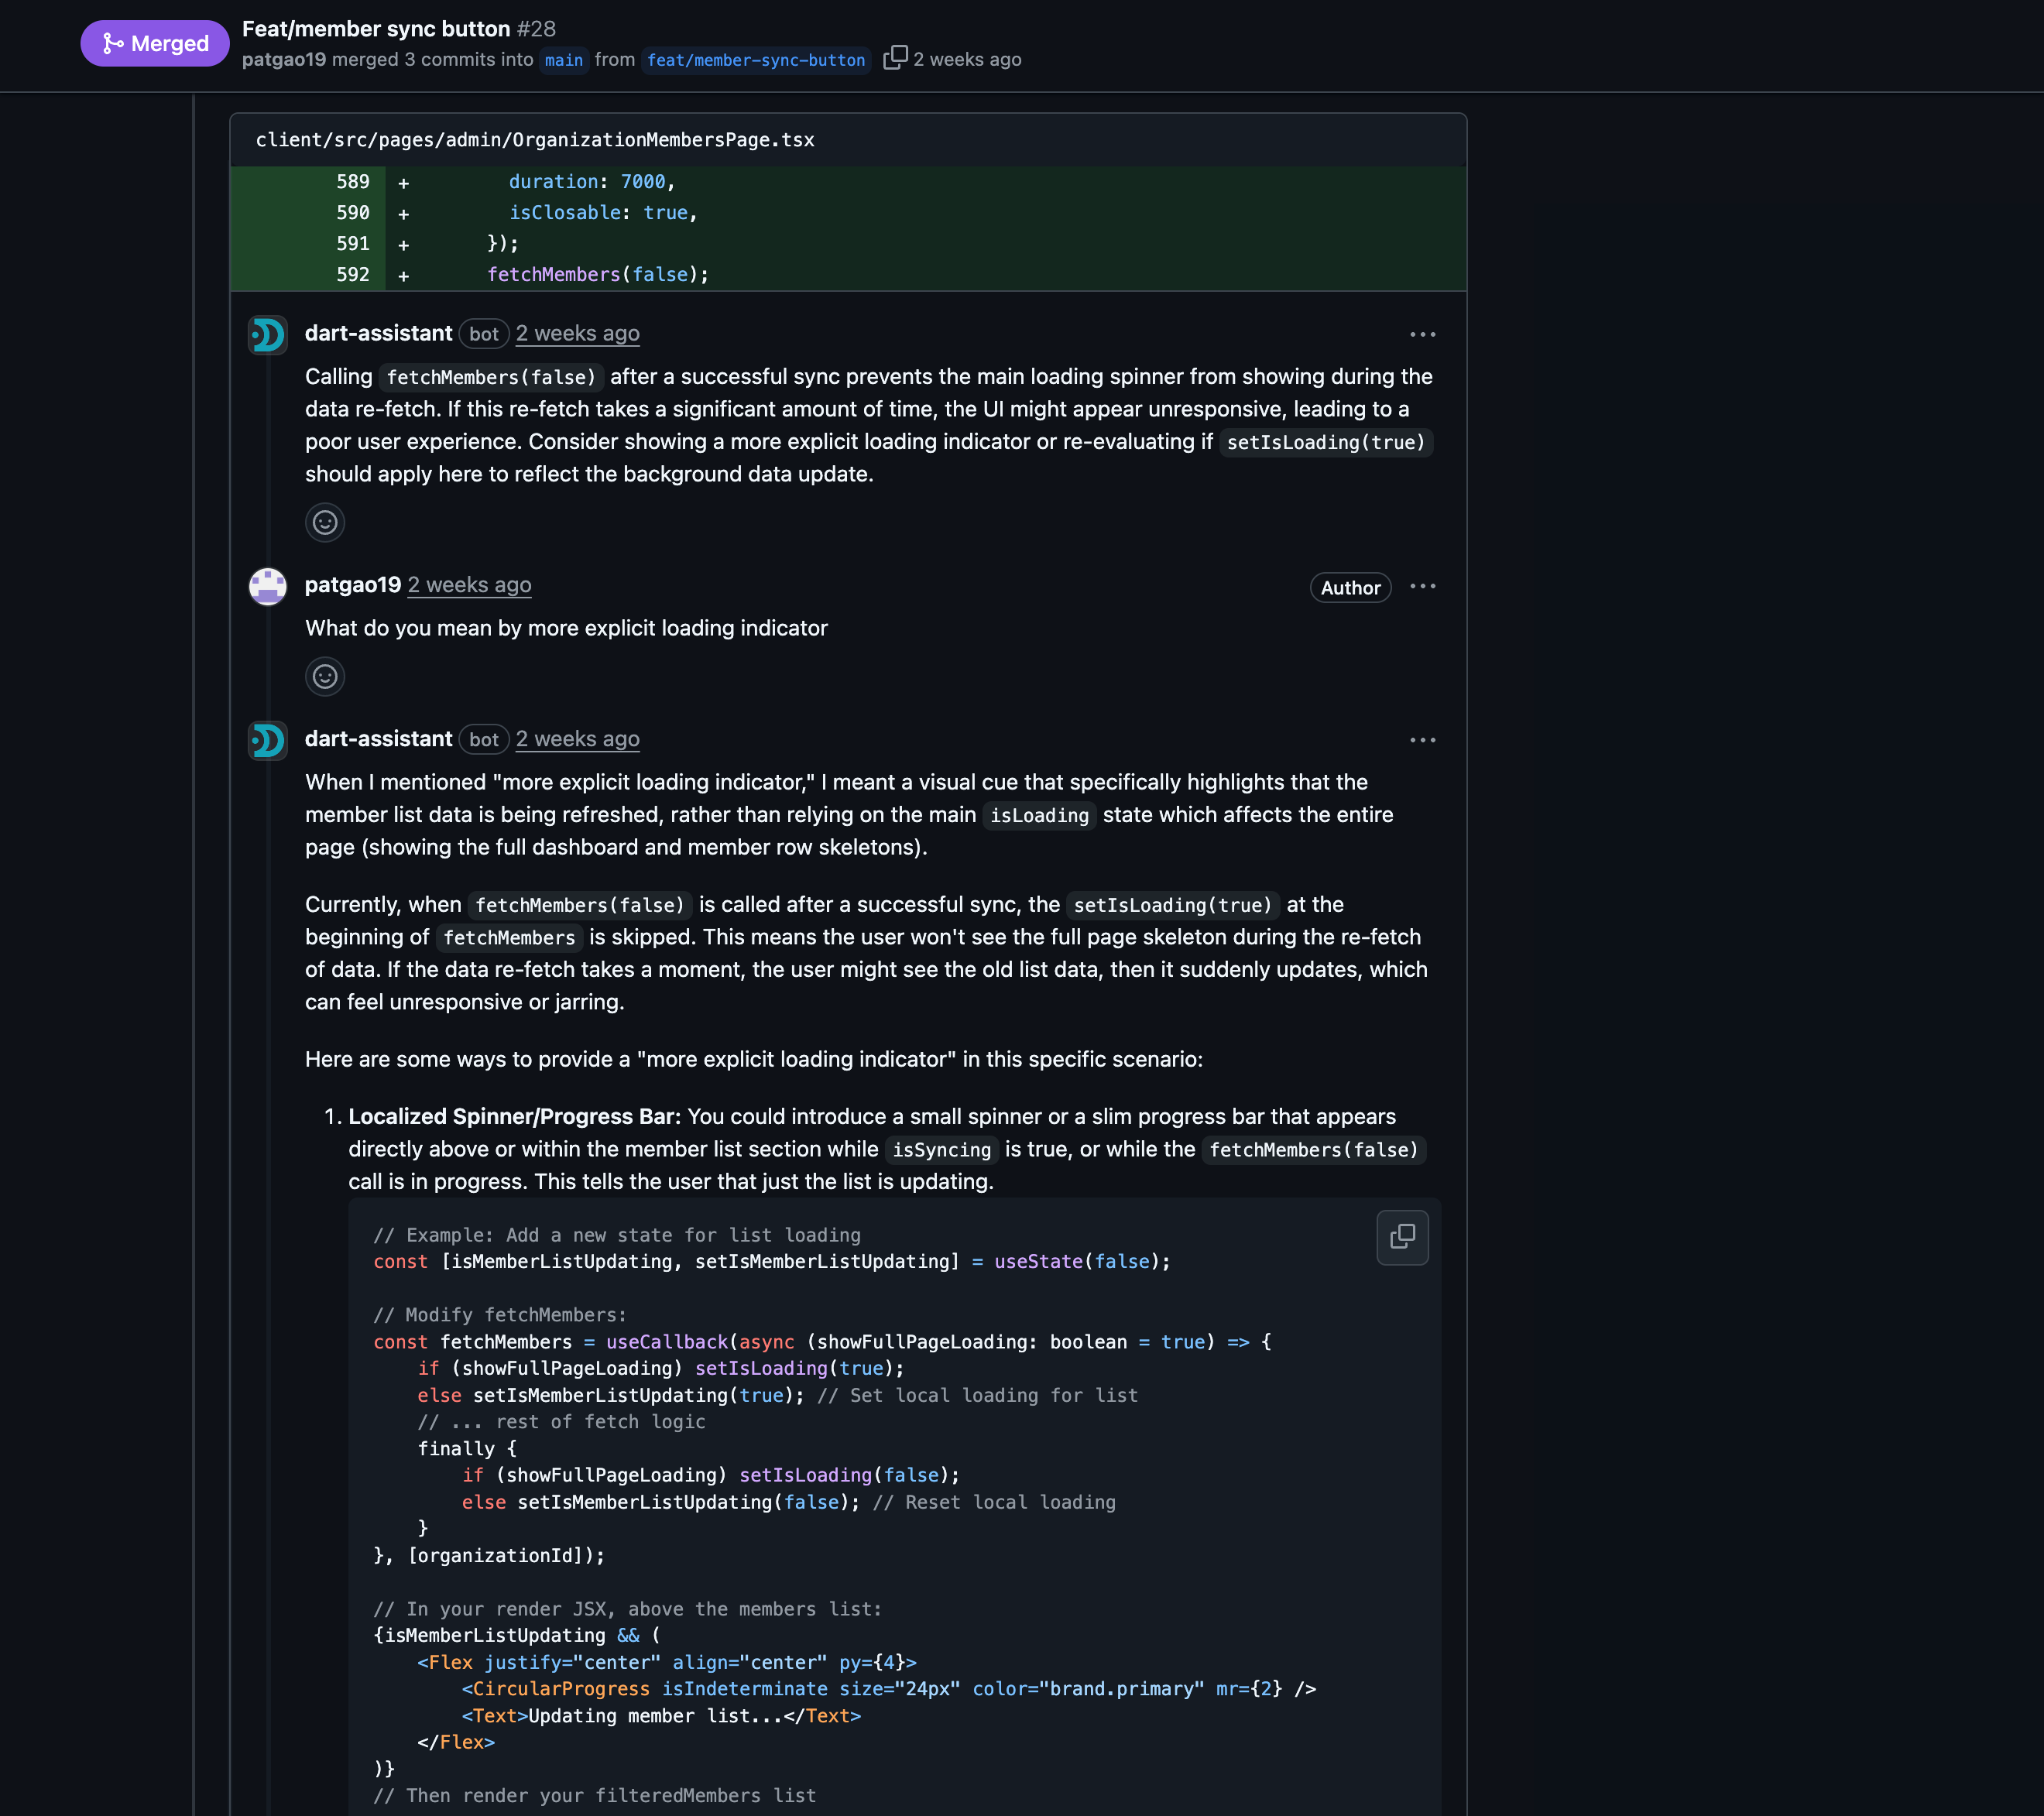This screenshot has height=1816, width=2044.
Task: Open options menu for second dart-assistant comment
Action: (1422, 740)
